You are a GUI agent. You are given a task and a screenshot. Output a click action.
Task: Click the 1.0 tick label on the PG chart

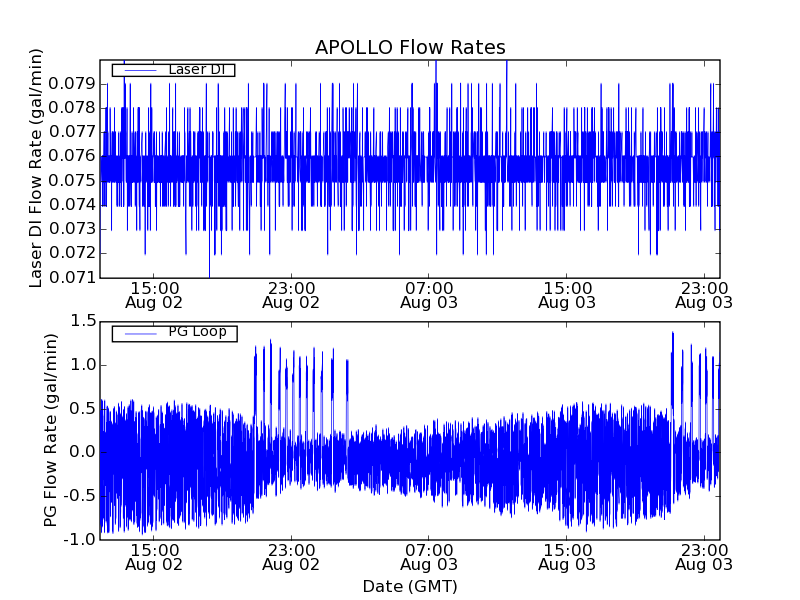[x=83, y=365]
